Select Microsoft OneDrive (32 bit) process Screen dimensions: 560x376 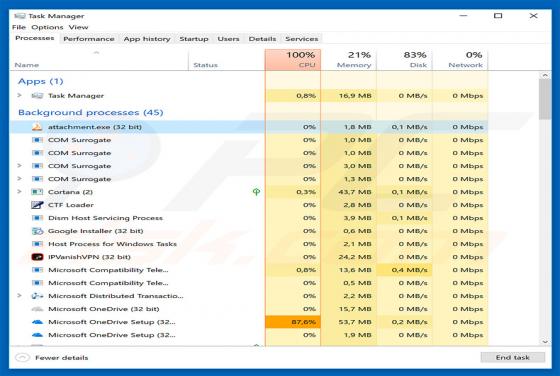pos(249,309)
